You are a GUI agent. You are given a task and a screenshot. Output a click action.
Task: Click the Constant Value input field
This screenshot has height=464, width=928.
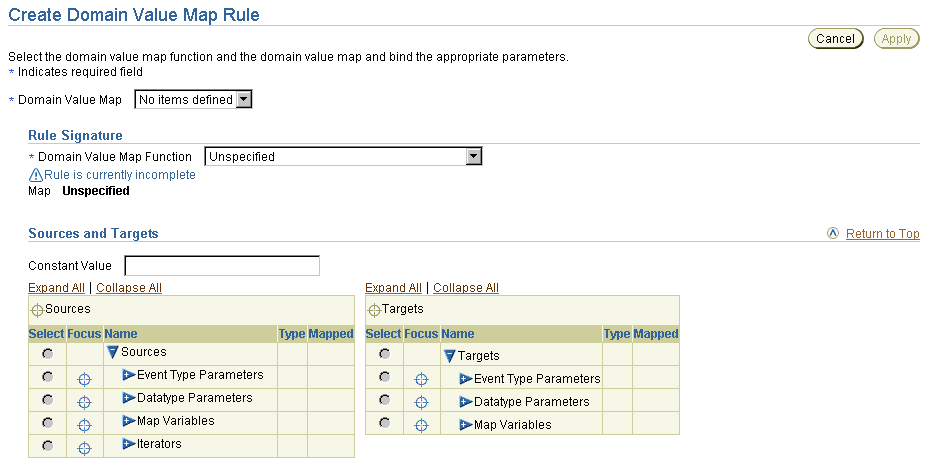click(222, 266)
